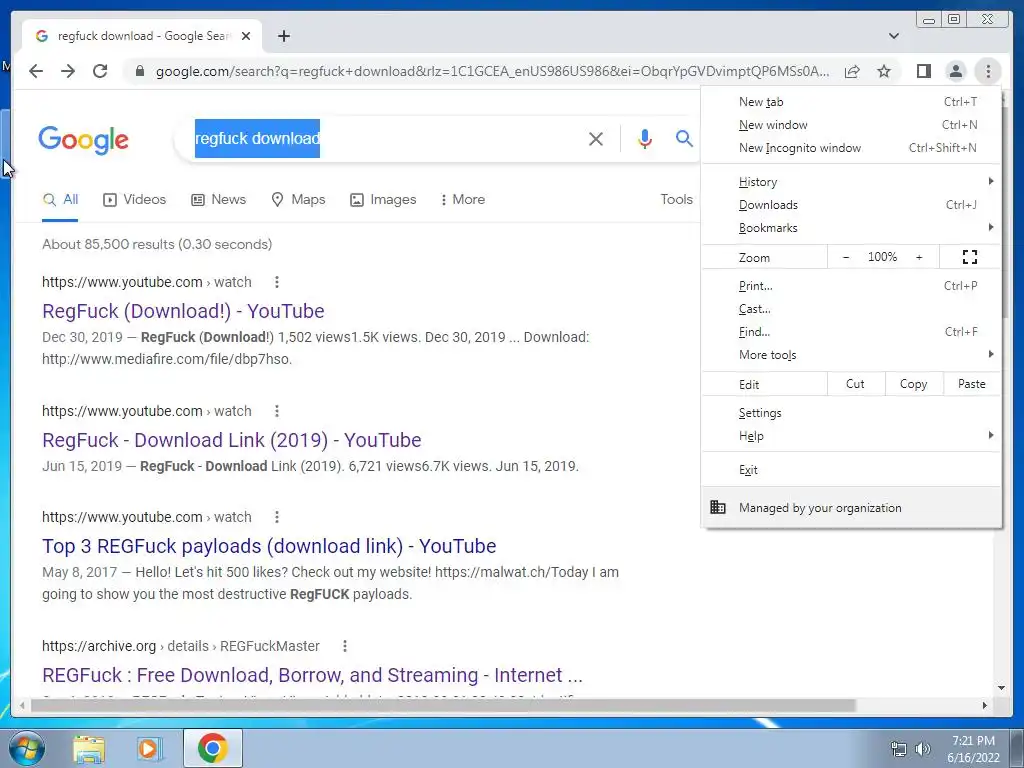Submit search with magnifier icon
The height and width of the screenshot is (768, 1024).
click(684, 138)
